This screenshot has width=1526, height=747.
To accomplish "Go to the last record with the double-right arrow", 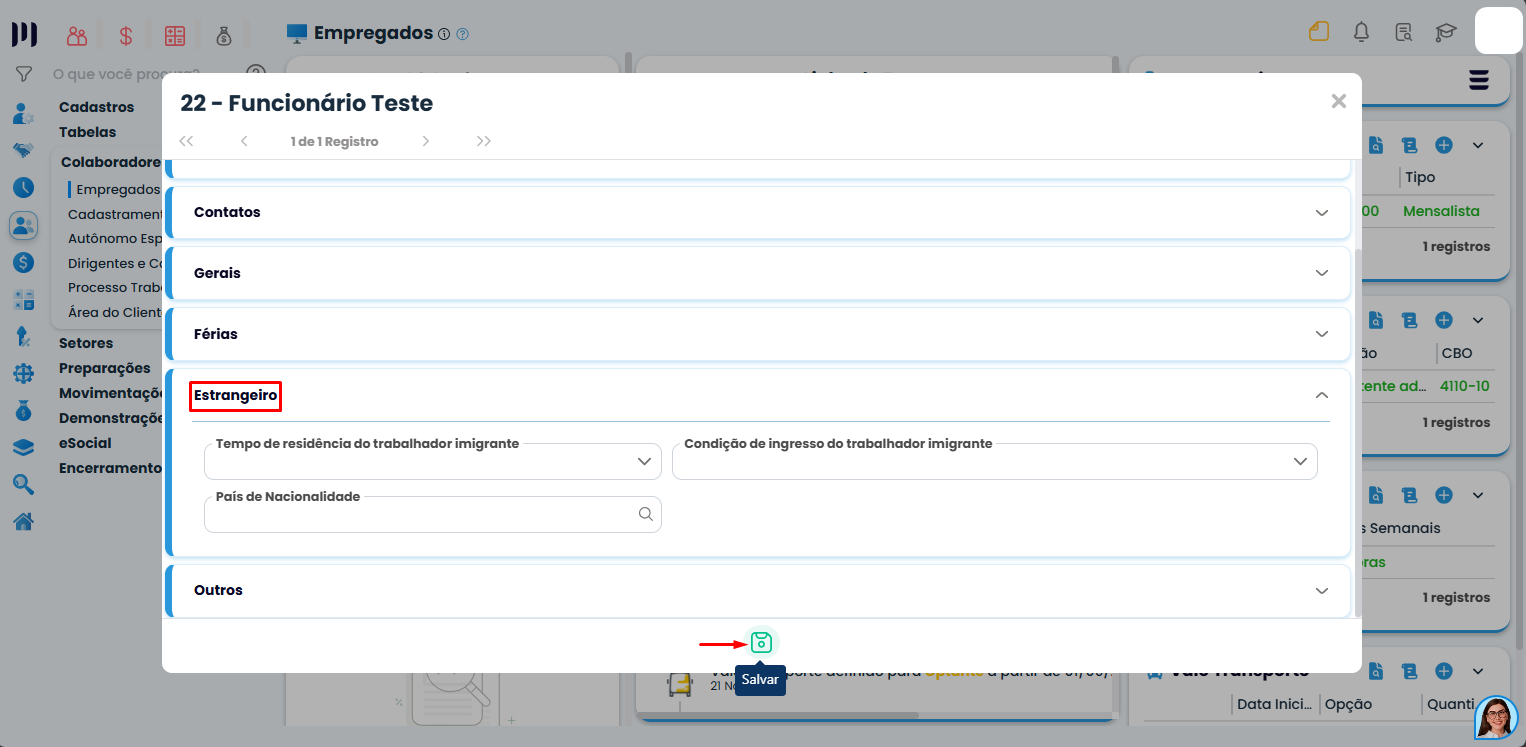I will [484, 141].
